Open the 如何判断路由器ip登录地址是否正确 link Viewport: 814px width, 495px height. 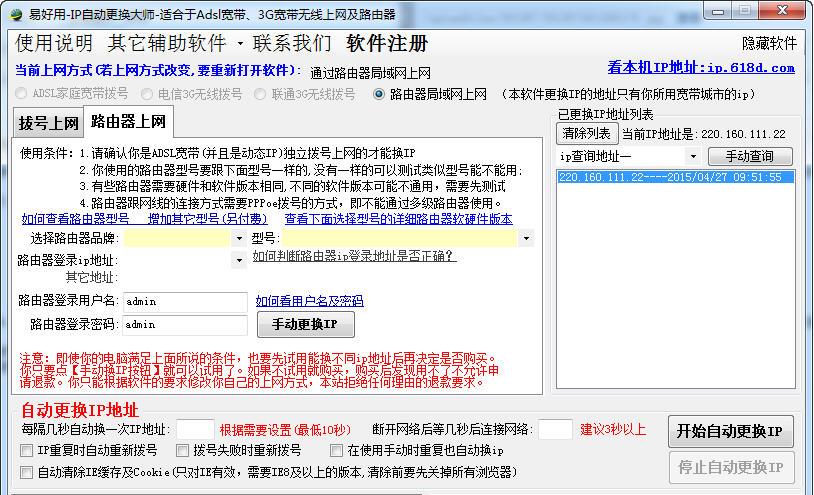click(354, 256)
